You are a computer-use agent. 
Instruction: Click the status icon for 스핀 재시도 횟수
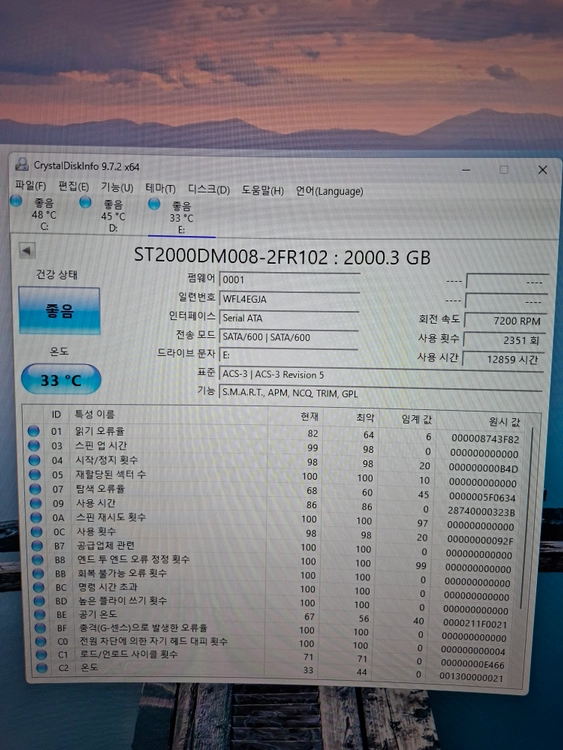(36, 517)
